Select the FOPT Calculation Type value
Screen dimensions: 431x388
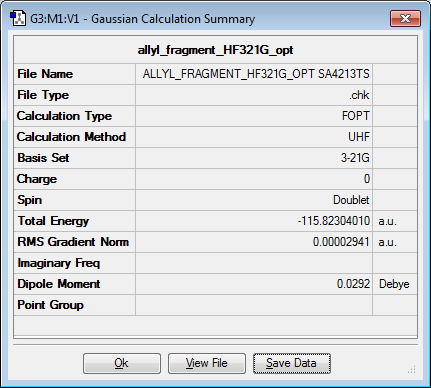254,116
